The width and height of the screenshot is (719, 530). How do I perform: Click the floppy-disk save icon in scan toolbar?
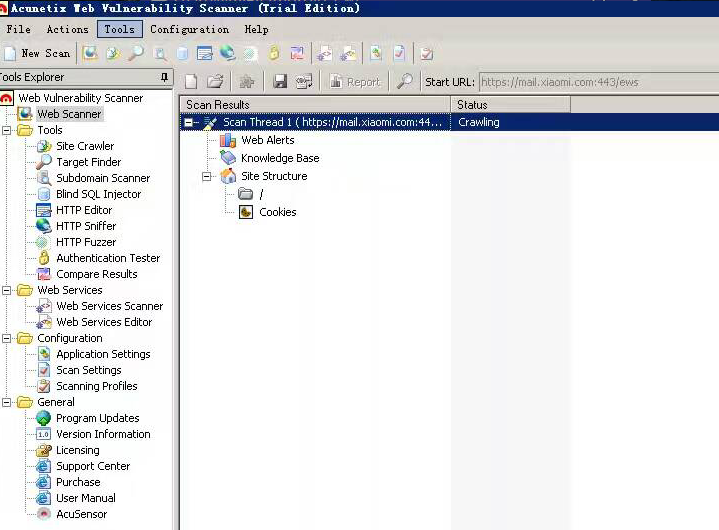tap(280, 82)
